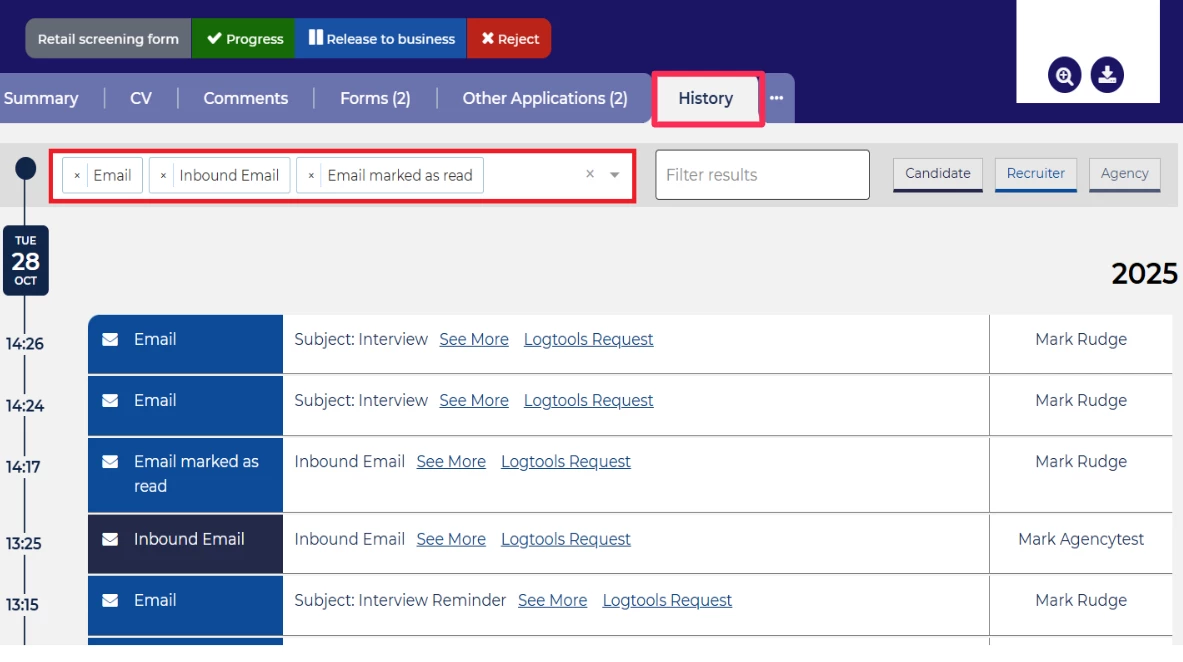The image size is (1183, 662).
Task: Click envelope icon in Inbound Email row
Action: 110,540
